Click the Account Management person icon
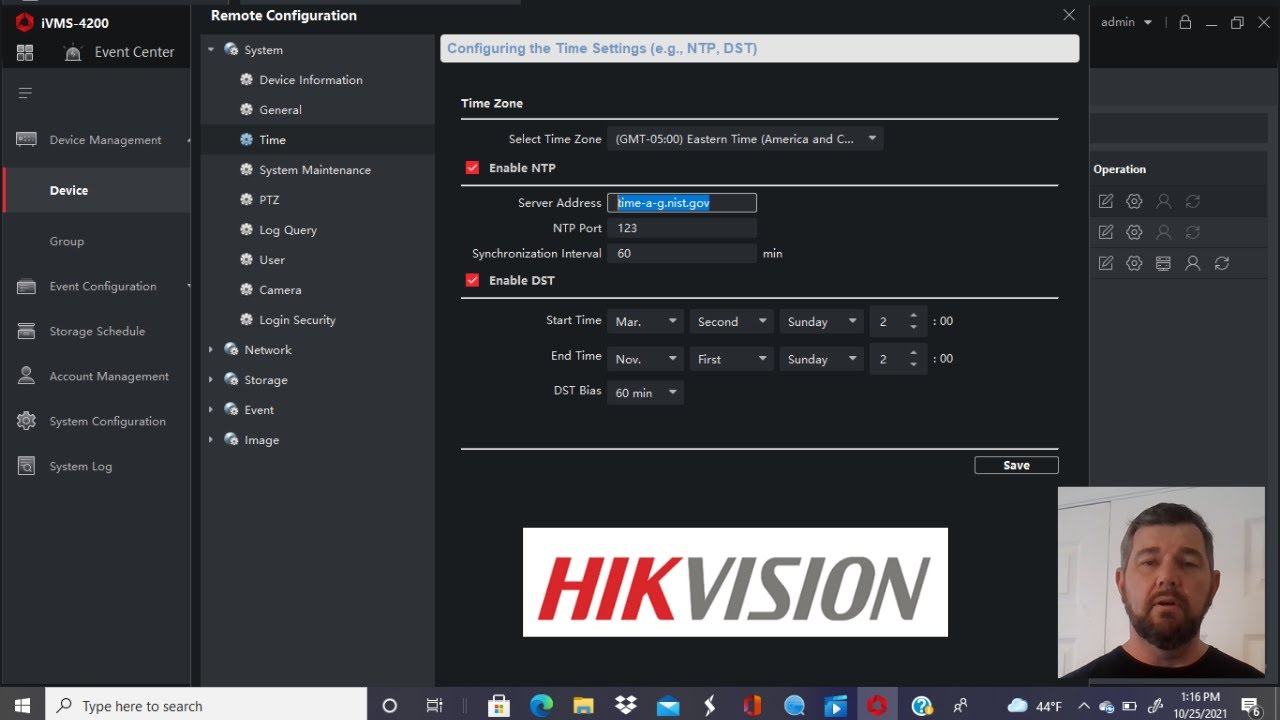This screenshot has height=720, width=1280. point(26,376)
